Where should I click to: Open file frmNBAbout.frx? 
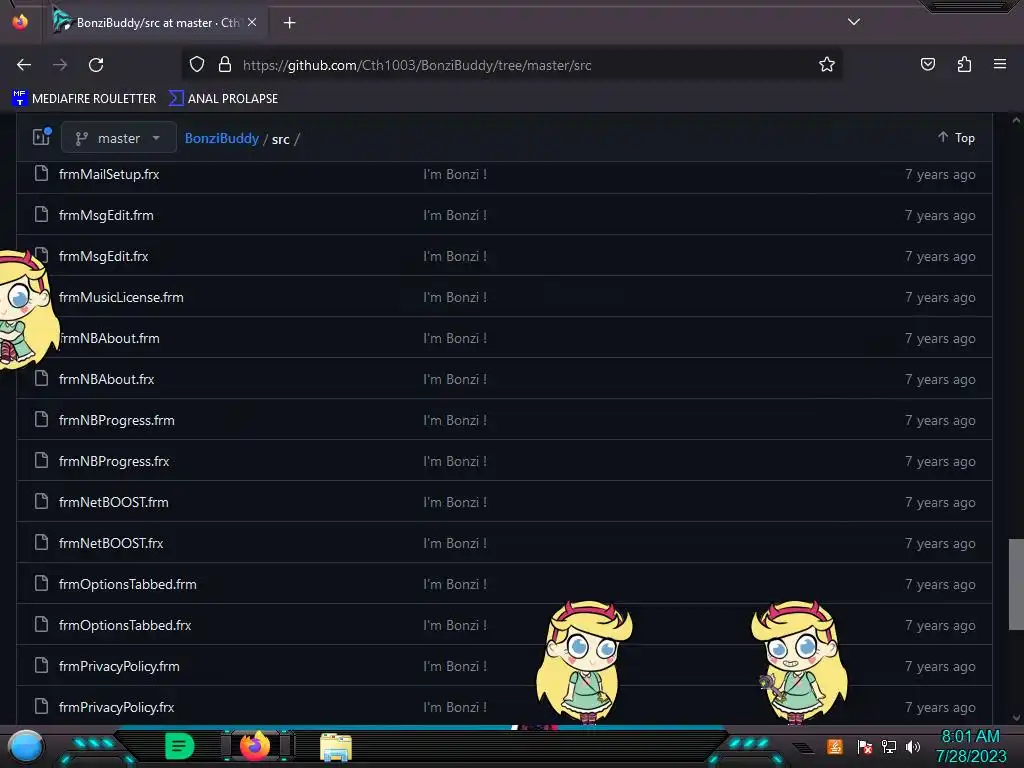(x=106, y=379)
